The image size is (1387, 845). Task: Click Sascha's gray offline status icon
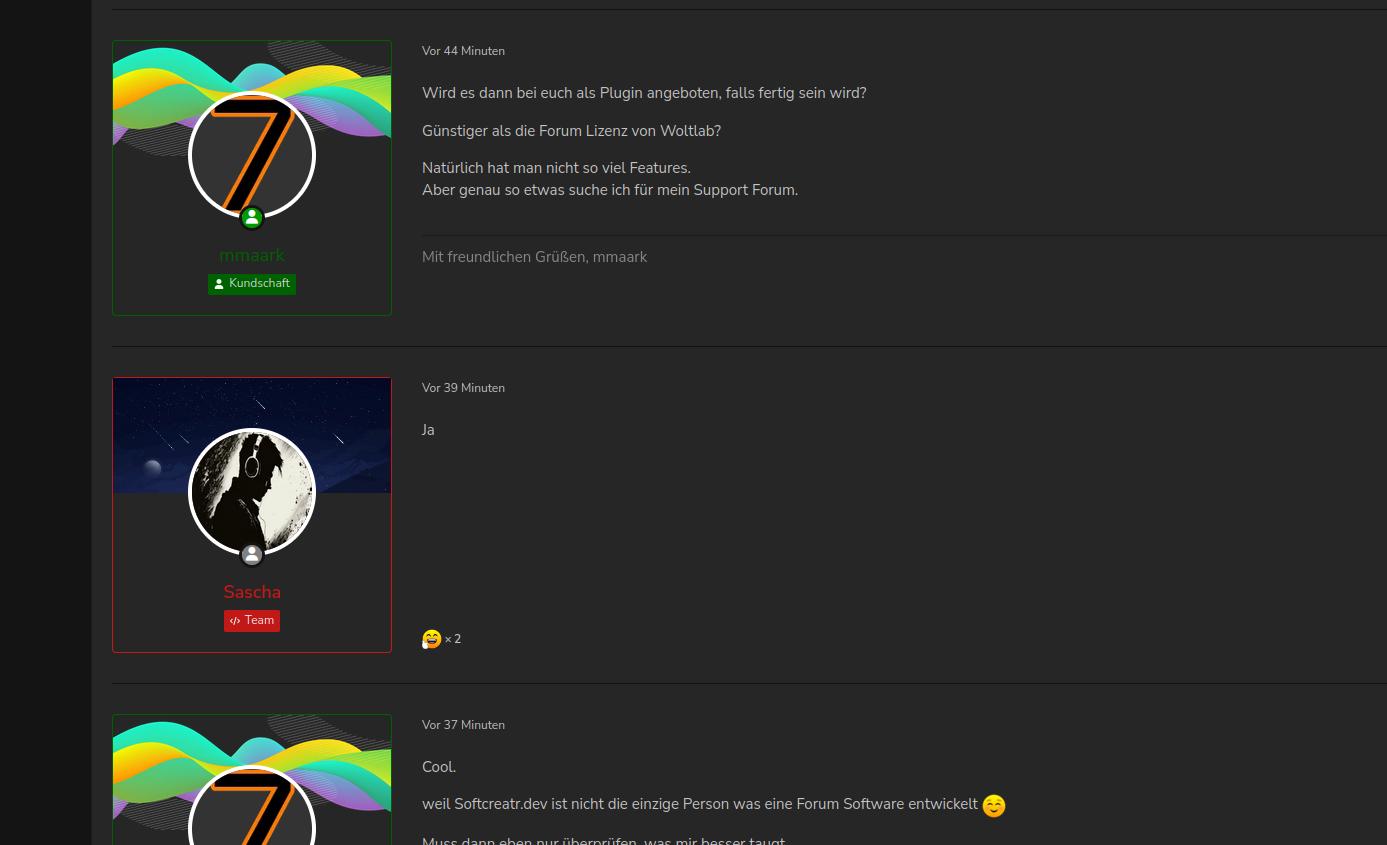tap(252, 554)
